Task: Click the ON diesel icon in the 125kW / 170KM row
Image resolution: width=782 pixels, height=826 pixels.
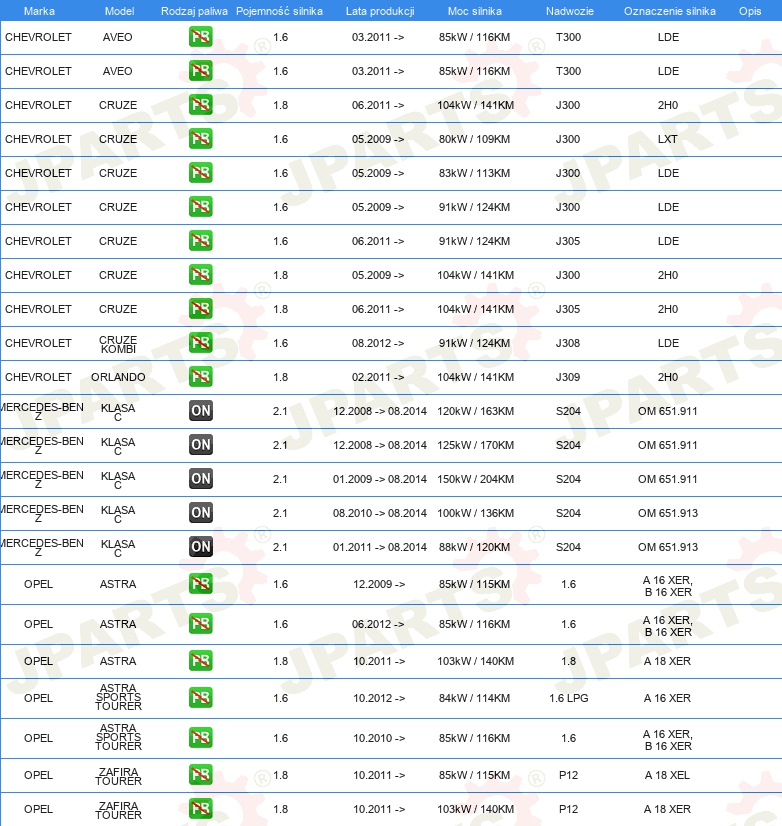Action: [x=201, y=445]
